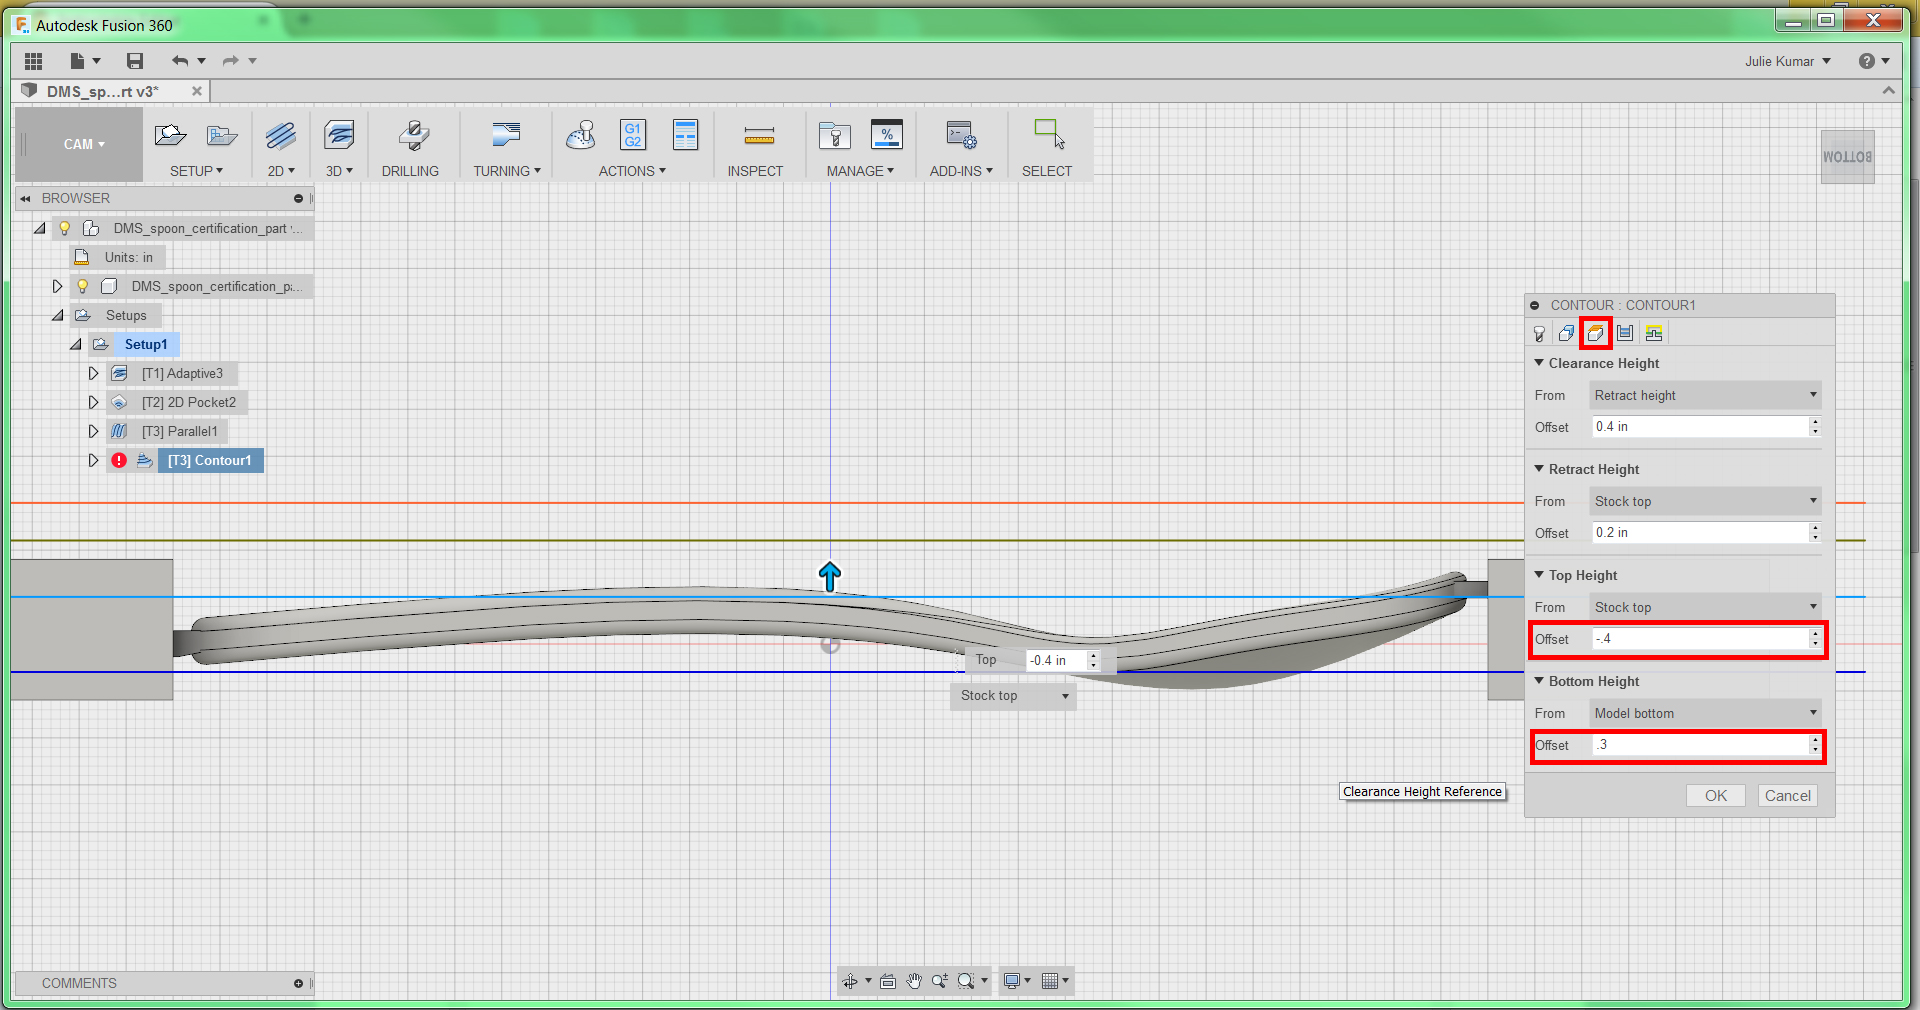Click the Orbit navigation tool
This screenshot has width=1920, height=1010.
[850, 982]
